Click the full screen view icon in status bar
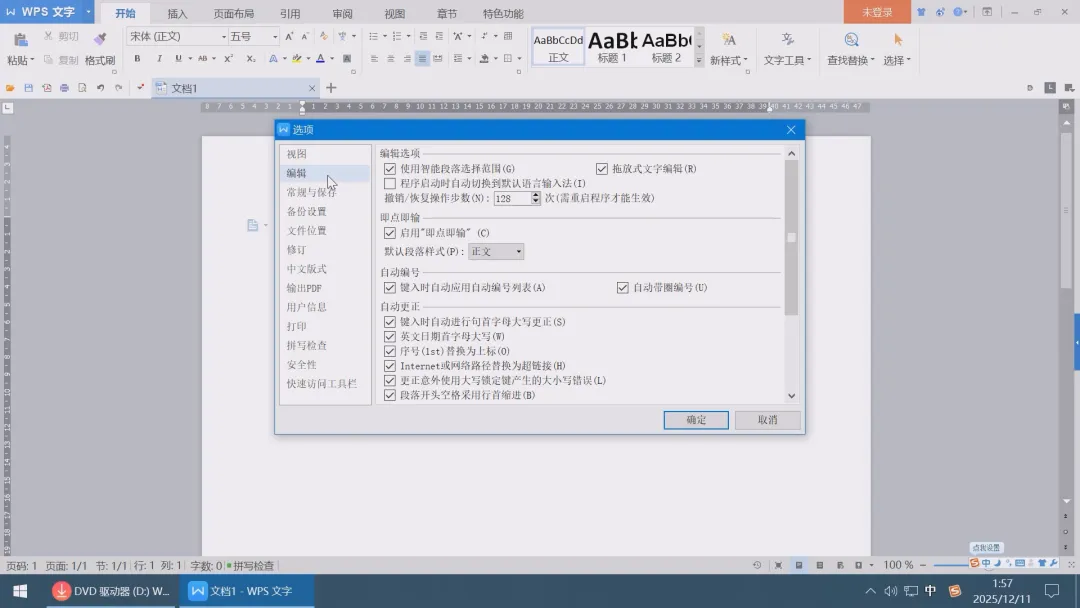 (778, 565)
